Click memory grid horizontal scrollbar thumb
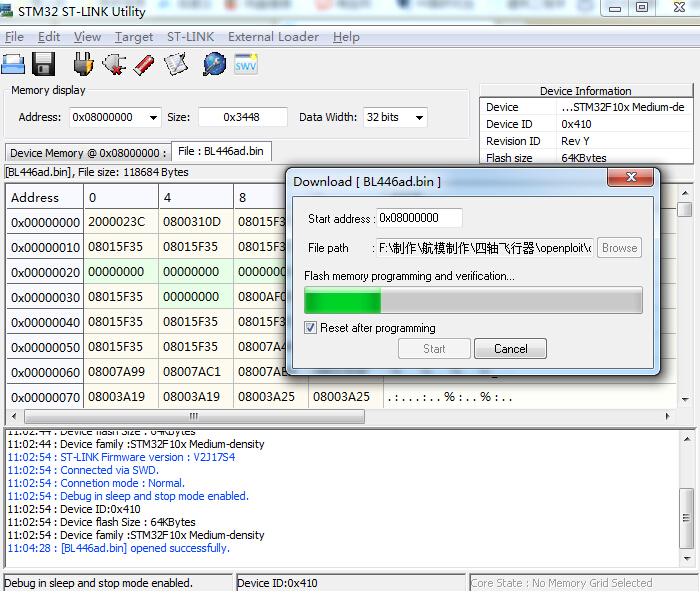This screenshot has width=700, height=591. pyautogui.click(x=194, y=416)
